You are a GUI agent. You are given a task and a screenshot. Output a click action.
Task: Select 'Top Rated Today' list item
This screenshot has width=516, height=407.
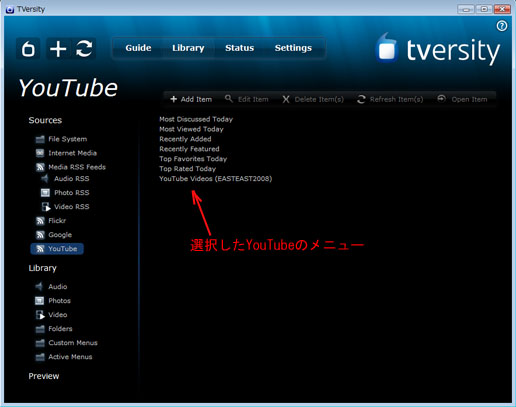point(187,169)
